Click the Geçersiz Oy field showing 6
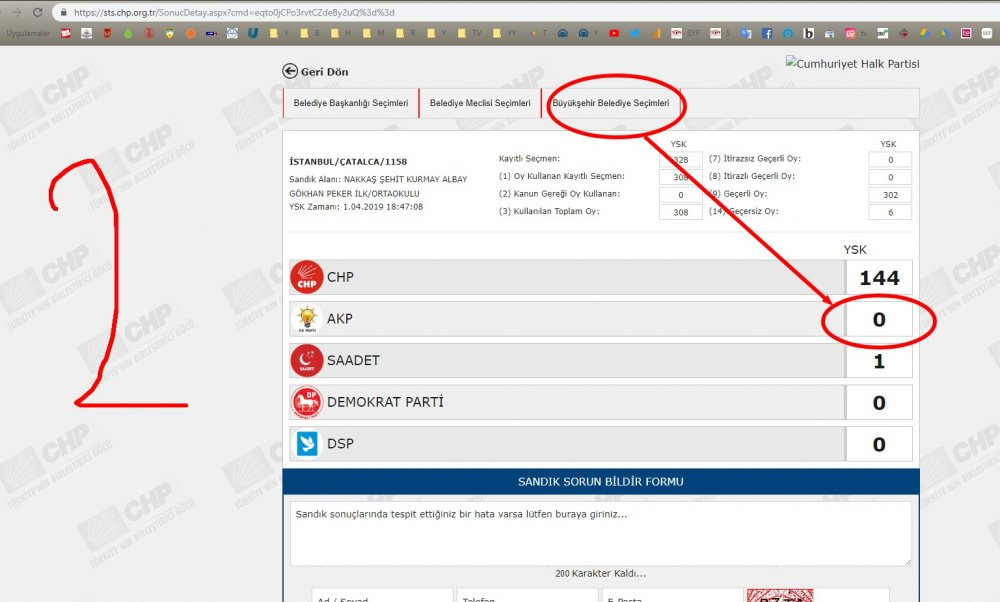The height and width of the screenshot is (602, 1000). coord(890,212)
